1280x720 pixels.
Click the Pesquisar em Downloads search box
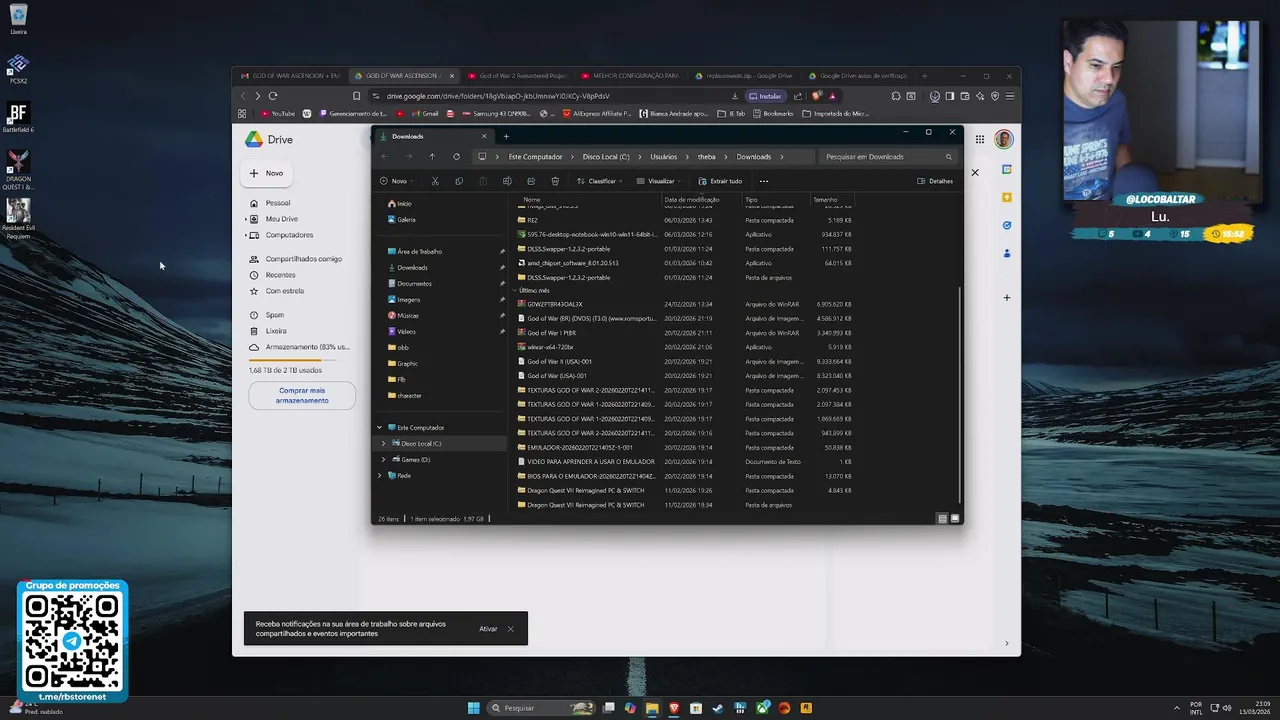point(888,157)
